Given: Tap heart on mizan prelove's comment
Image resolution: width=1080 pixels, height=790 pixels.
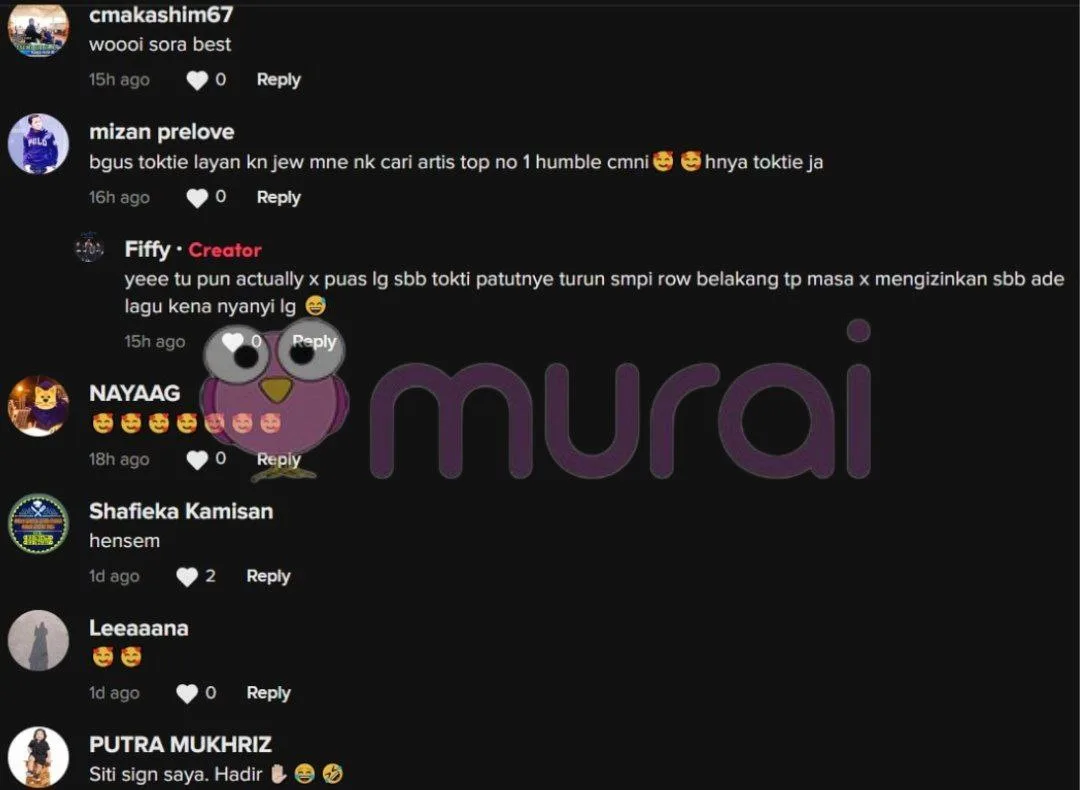Looking at the screenshot, I should [197, 198].
